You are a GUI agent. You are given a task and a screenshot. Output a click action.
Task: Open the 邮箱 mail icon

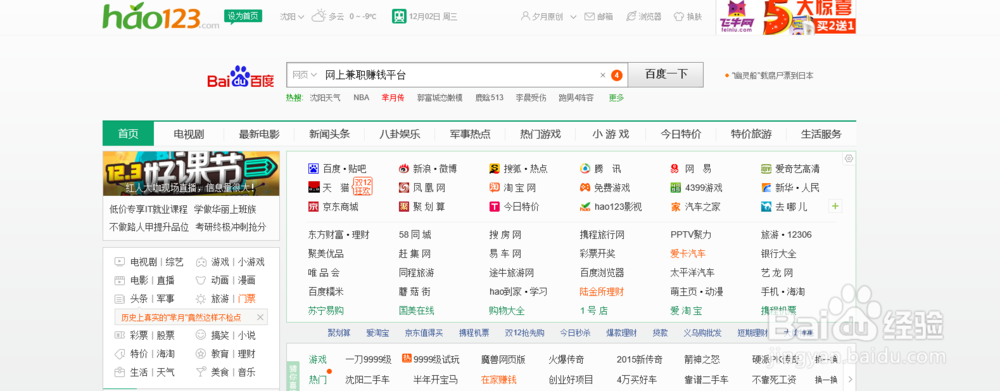pyautogui.click(x=589, y=17)
